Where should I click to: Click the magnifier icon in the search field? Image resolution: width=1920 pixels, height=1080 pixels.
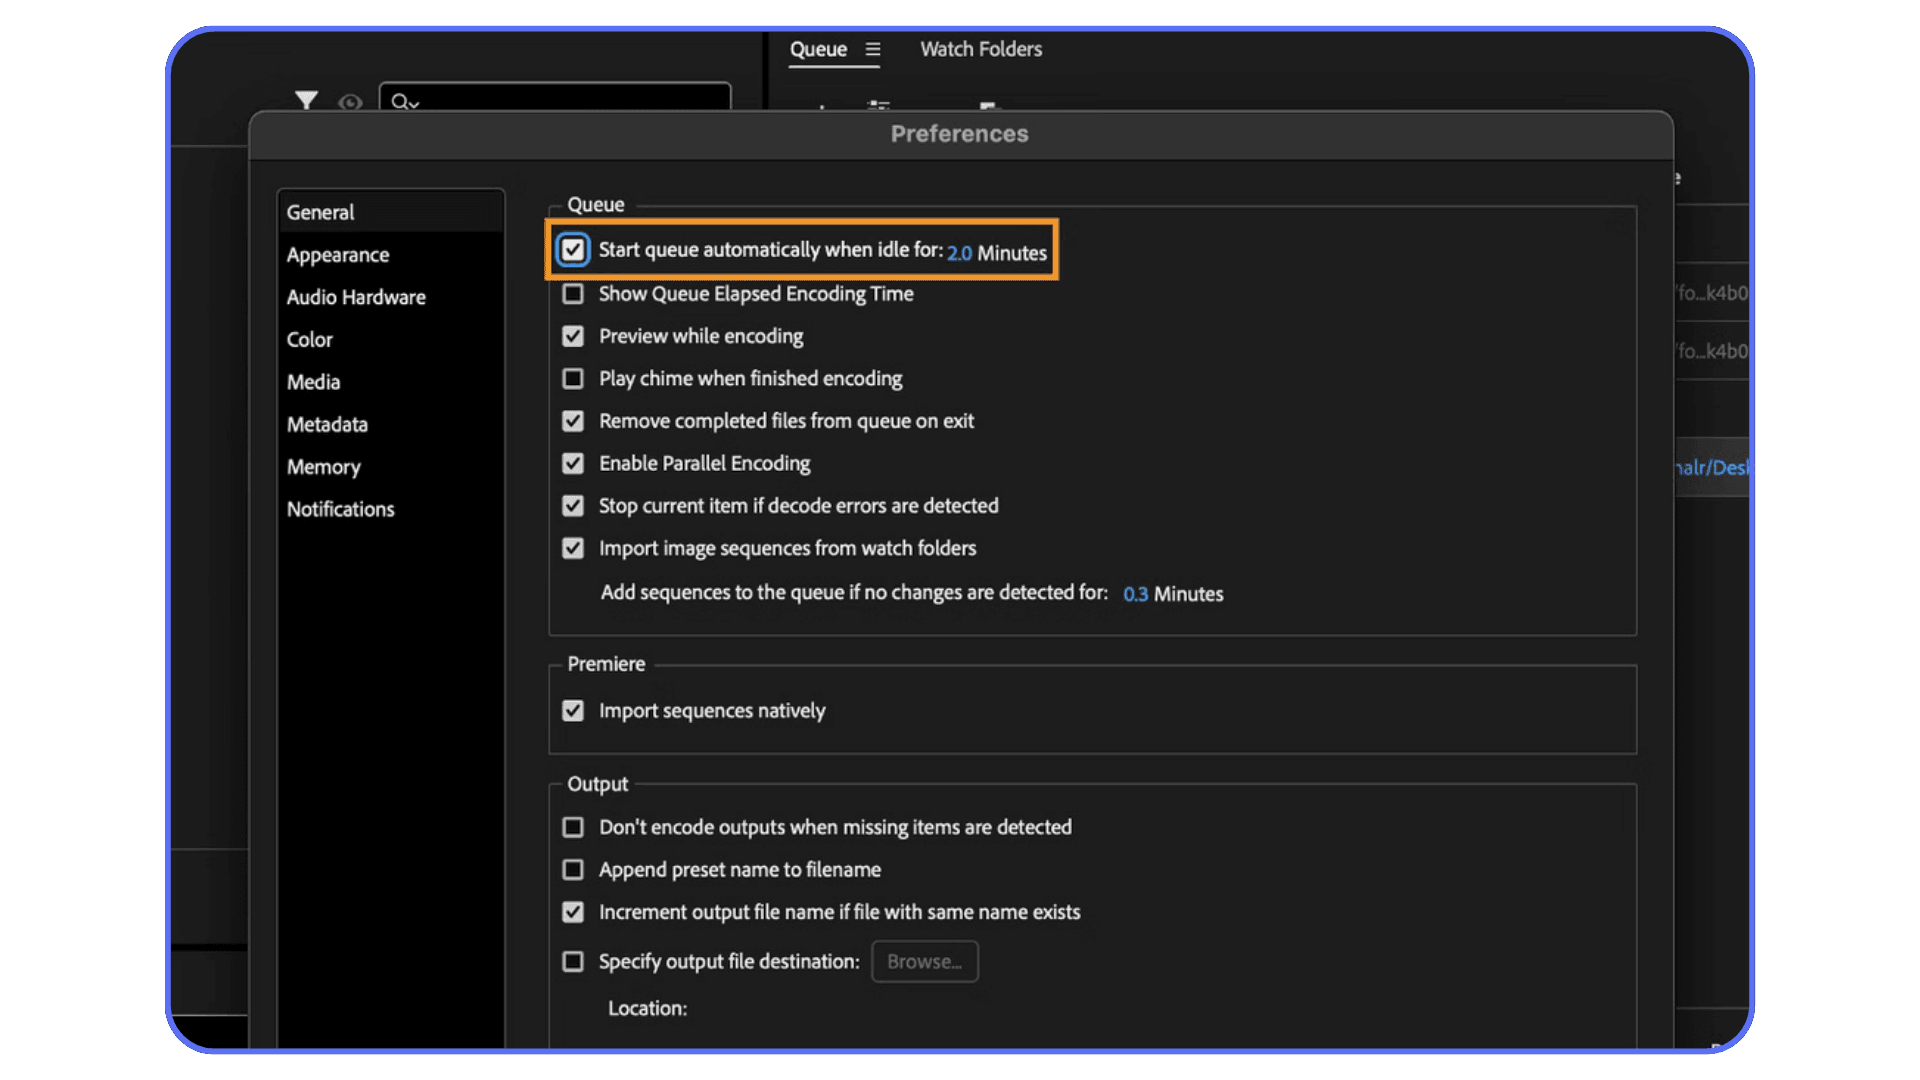pos(402,103)
